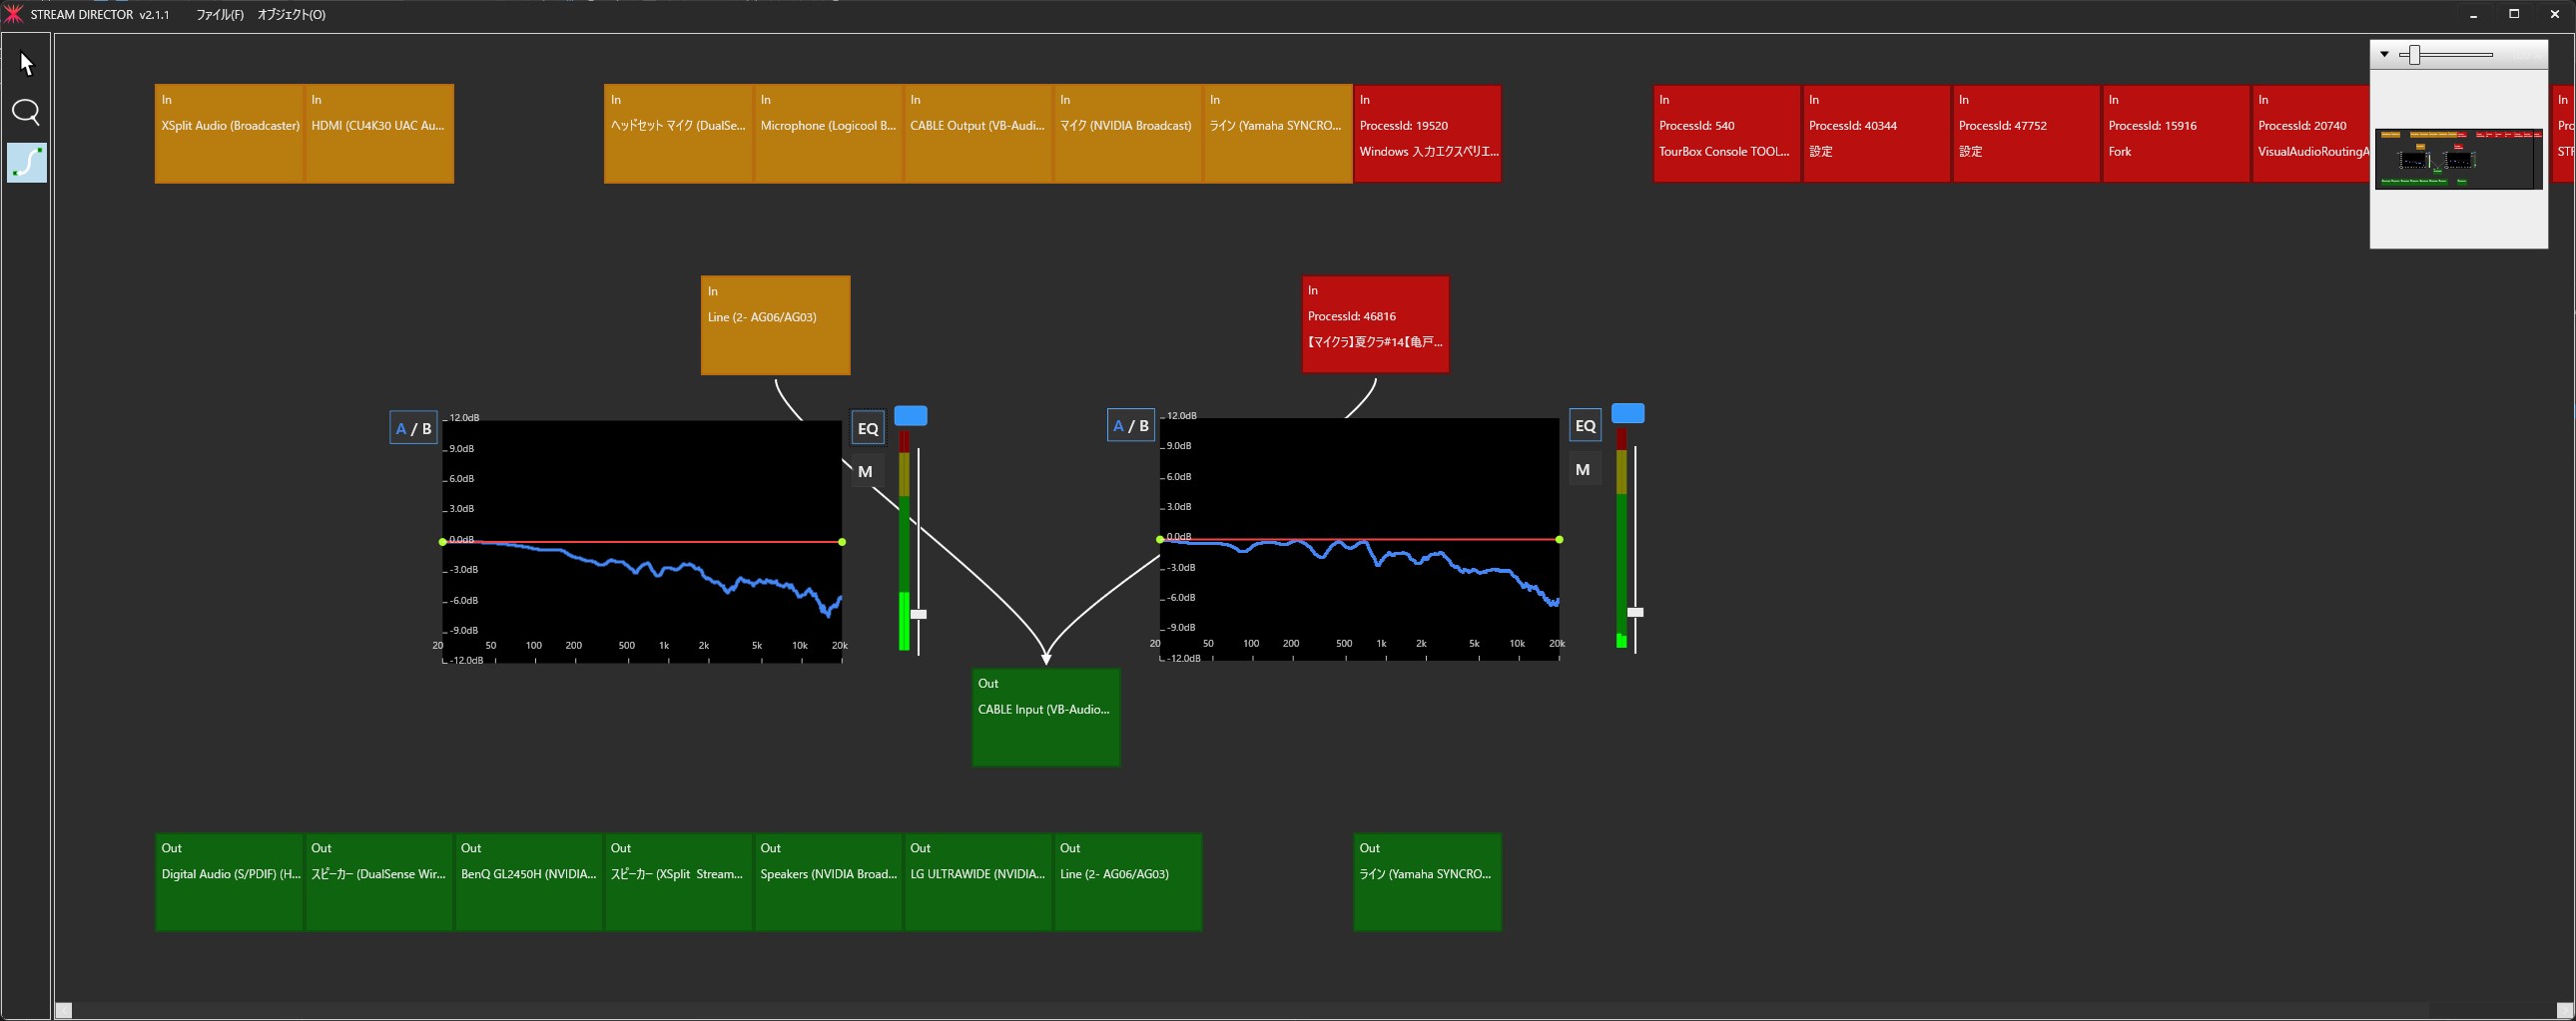Select Speakers (NVIDIA Broadcast) output node
Viewport: 2576px width, 1021px height.
pos(828,882)
